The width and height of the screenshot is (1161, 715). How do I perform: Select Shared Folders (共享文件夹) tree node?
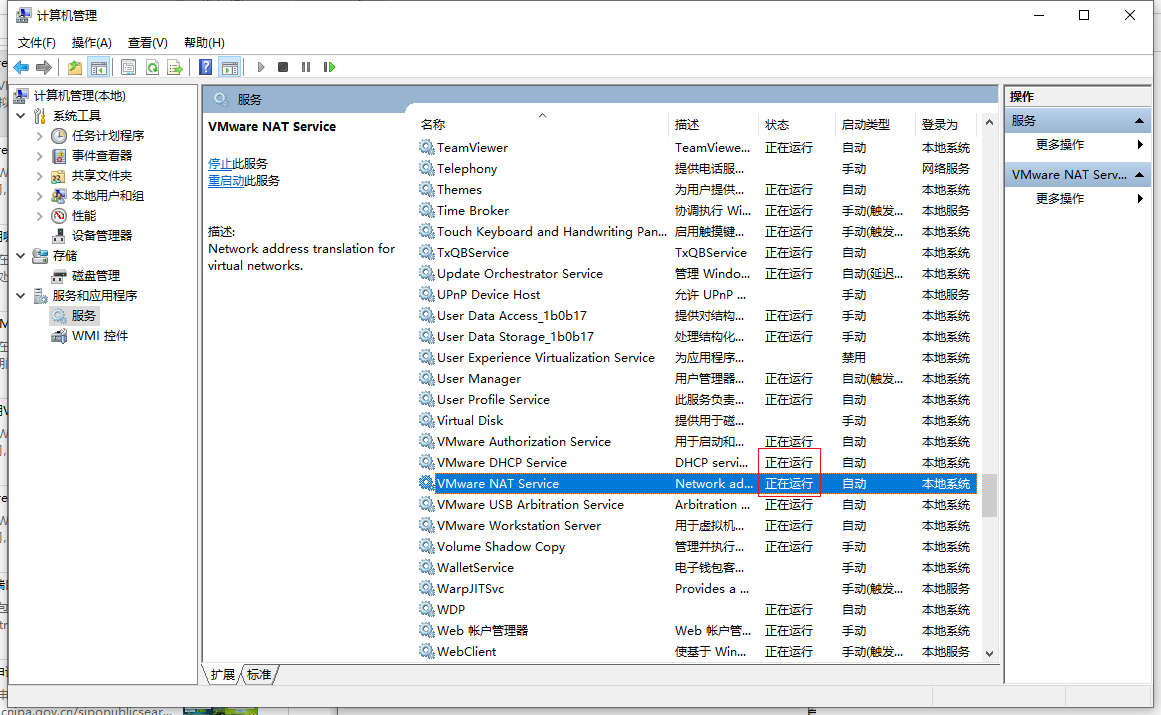[101, 175]
